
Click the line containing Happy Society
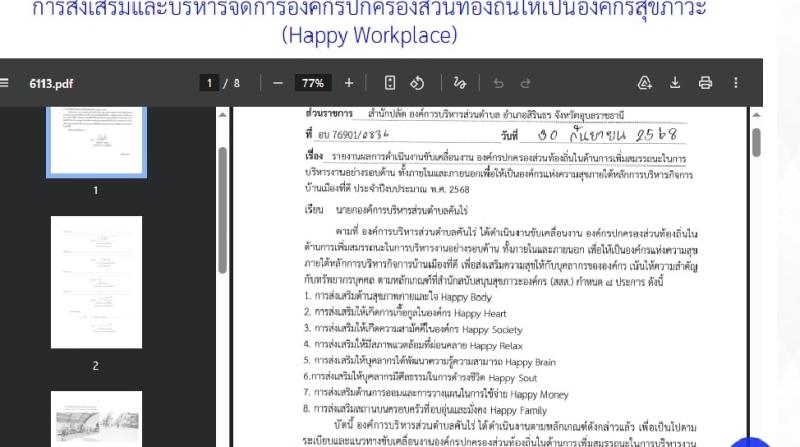pos(413,330)
